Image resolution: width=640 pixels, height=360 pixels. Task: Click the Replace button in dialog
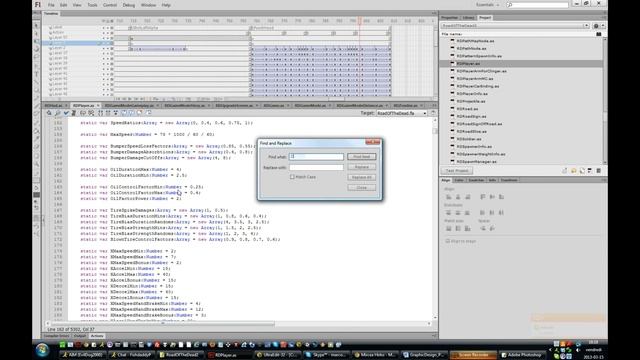(x=362, y=167)
